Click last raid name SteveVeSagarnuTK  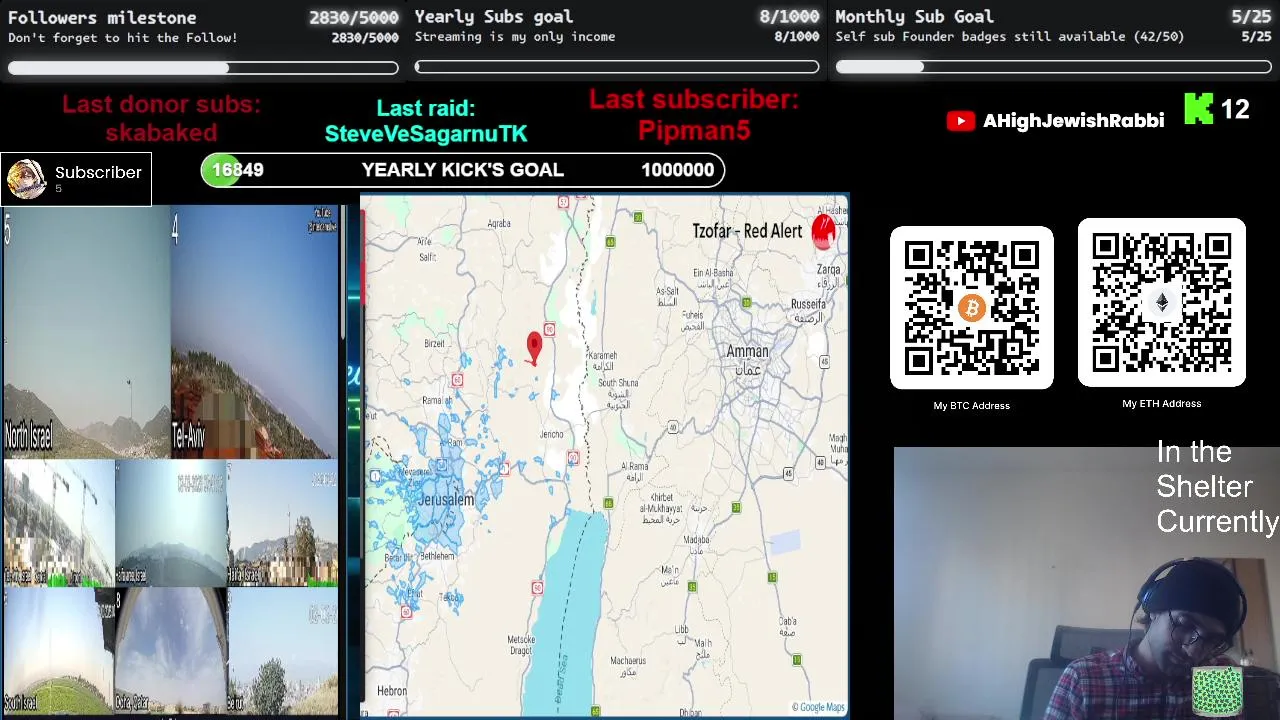coord(426,134)
